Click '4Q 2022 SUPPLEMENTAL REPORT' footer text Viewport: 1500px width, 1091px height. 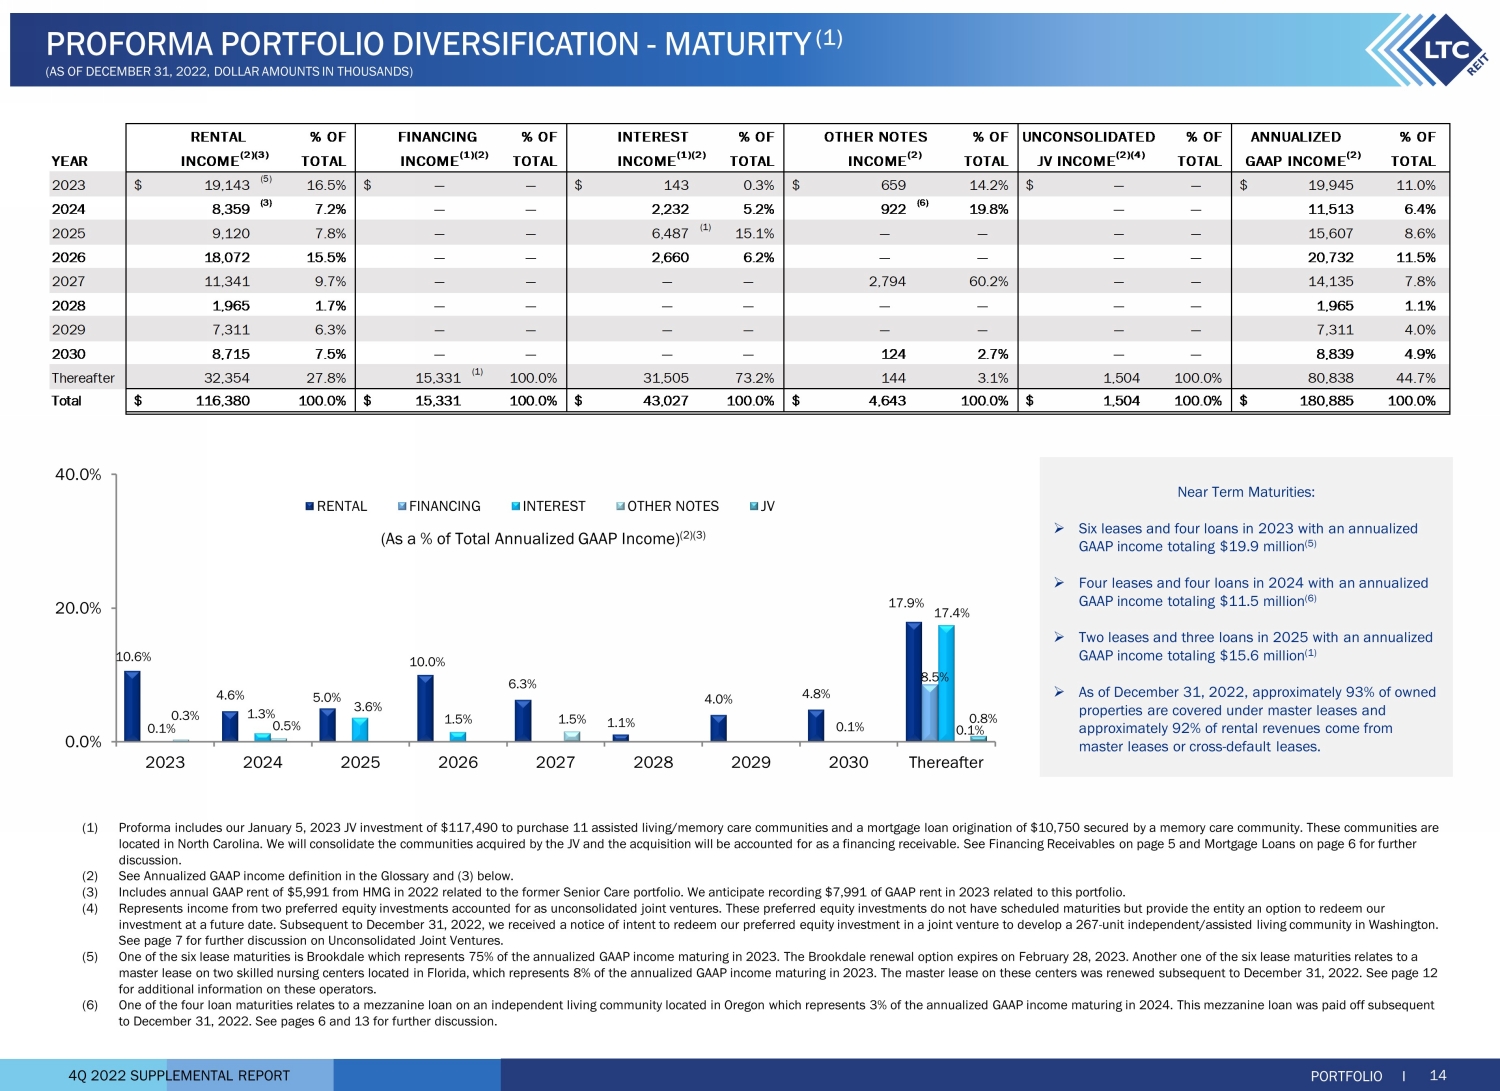(x=179, y=1076)
